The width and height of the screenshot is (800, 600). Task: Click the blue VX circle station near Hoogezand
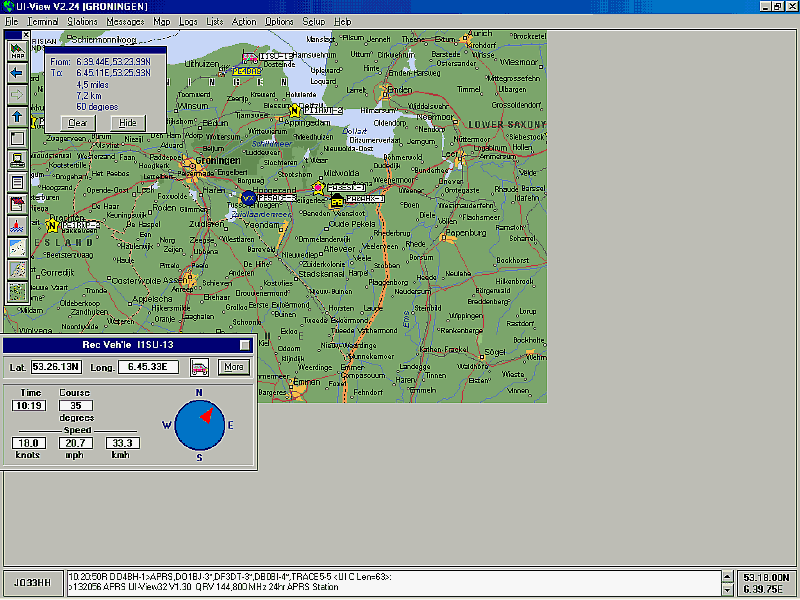(x=248, y=198)
